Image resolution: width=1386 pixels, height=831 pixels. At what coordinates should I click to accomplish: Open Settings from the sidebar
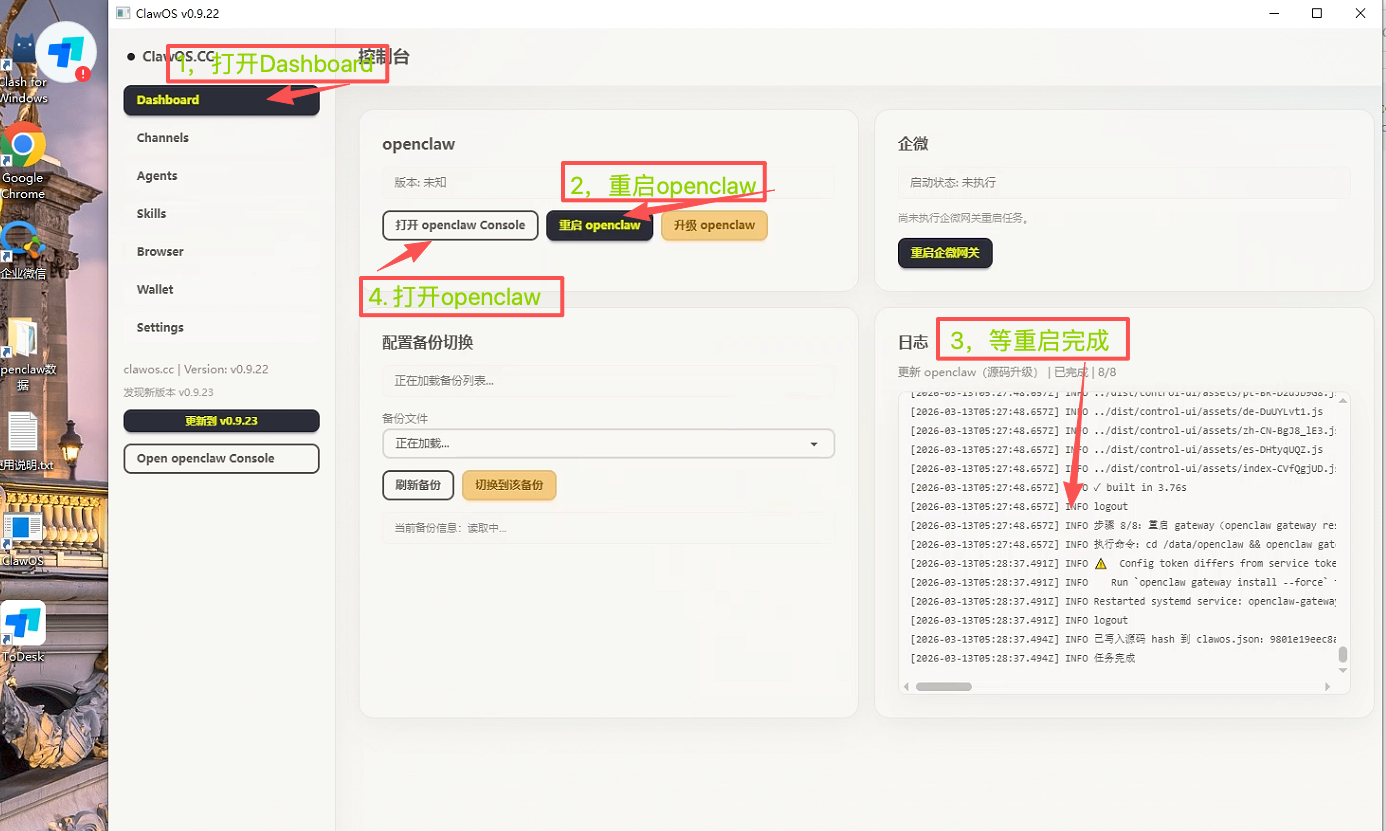coord(160,328)
